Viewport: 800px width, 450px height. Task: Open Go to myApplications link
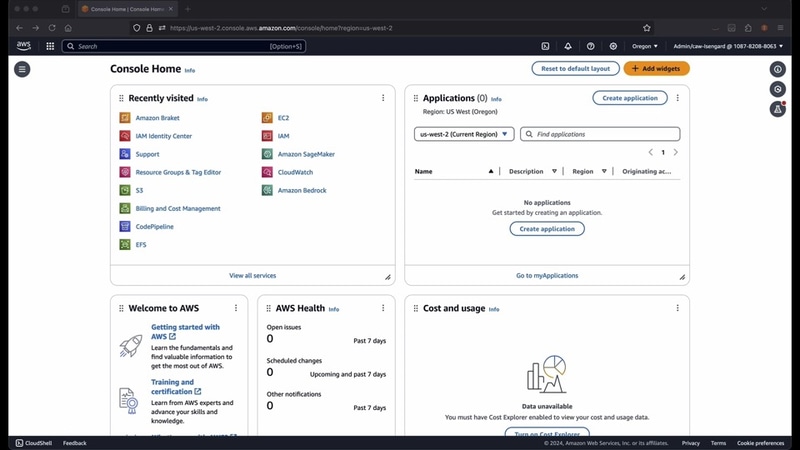pyautogui.click(x=547, y=276)
